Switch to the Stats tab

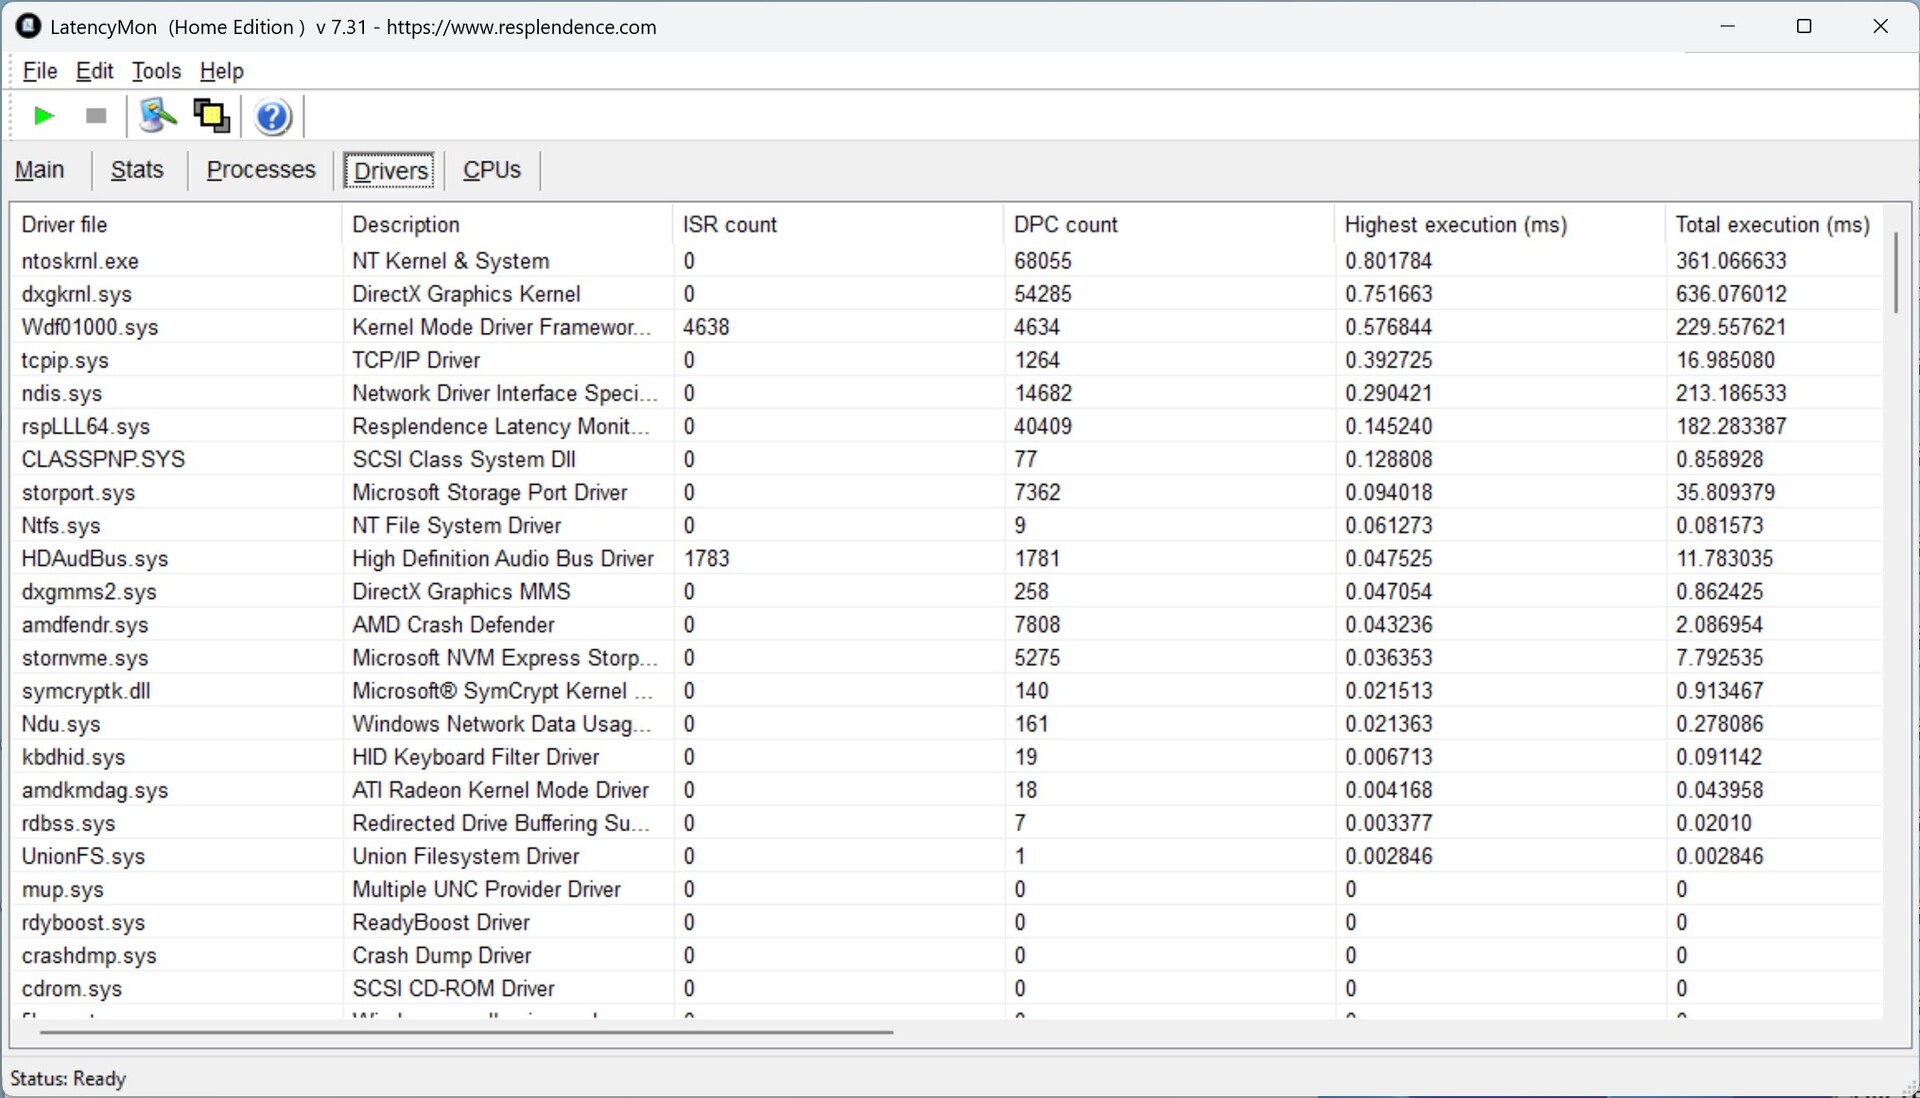click(x=137, y=170)
